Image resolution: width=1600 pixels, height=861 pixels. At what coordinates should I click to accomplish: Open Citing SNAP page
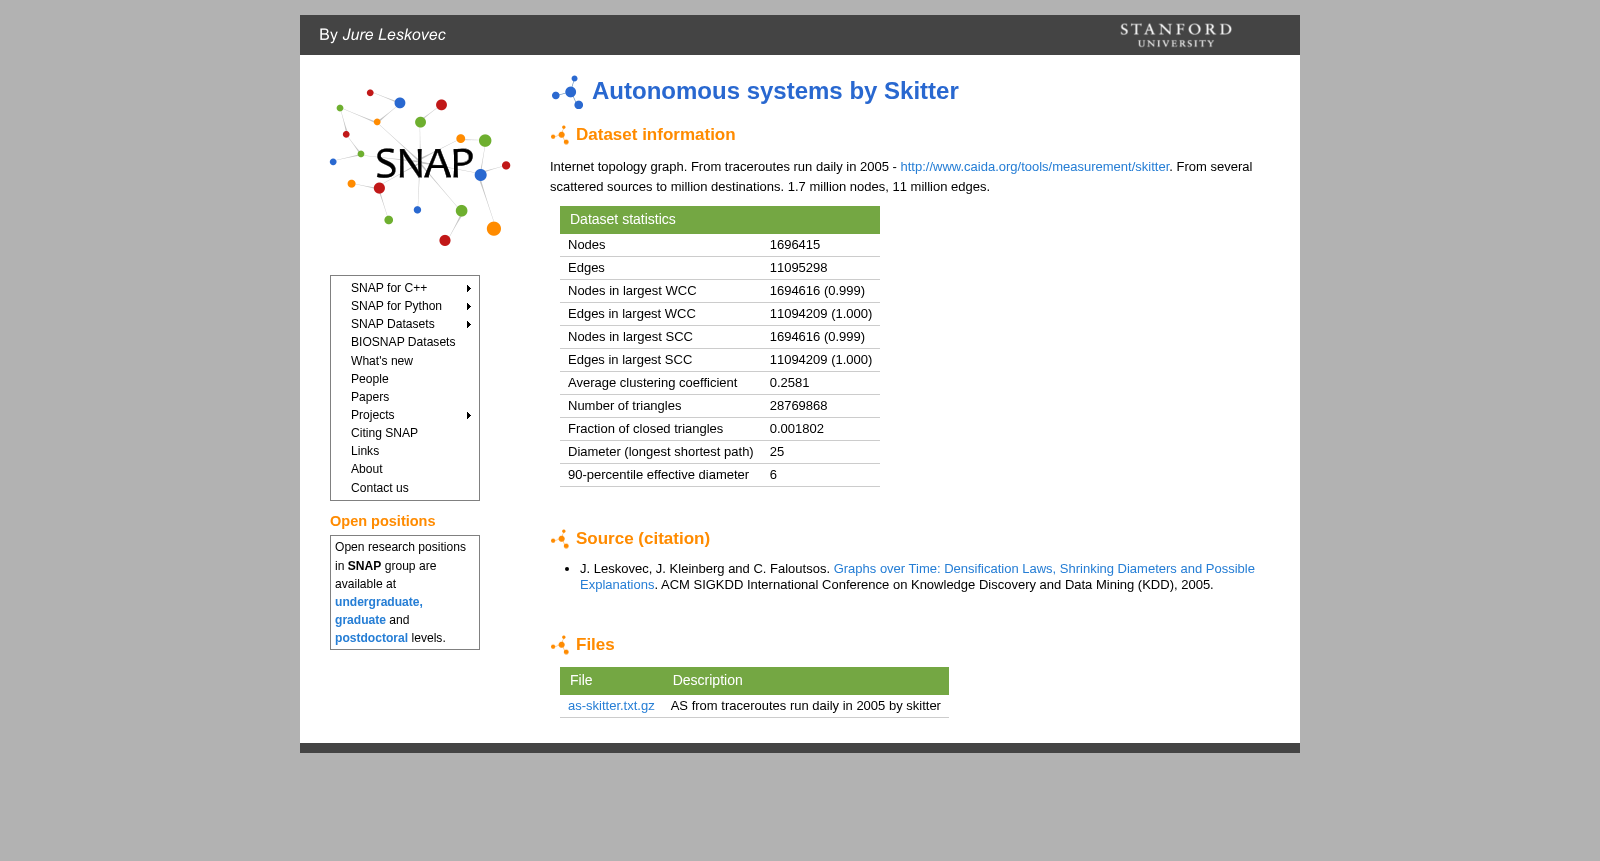[384, 433]
